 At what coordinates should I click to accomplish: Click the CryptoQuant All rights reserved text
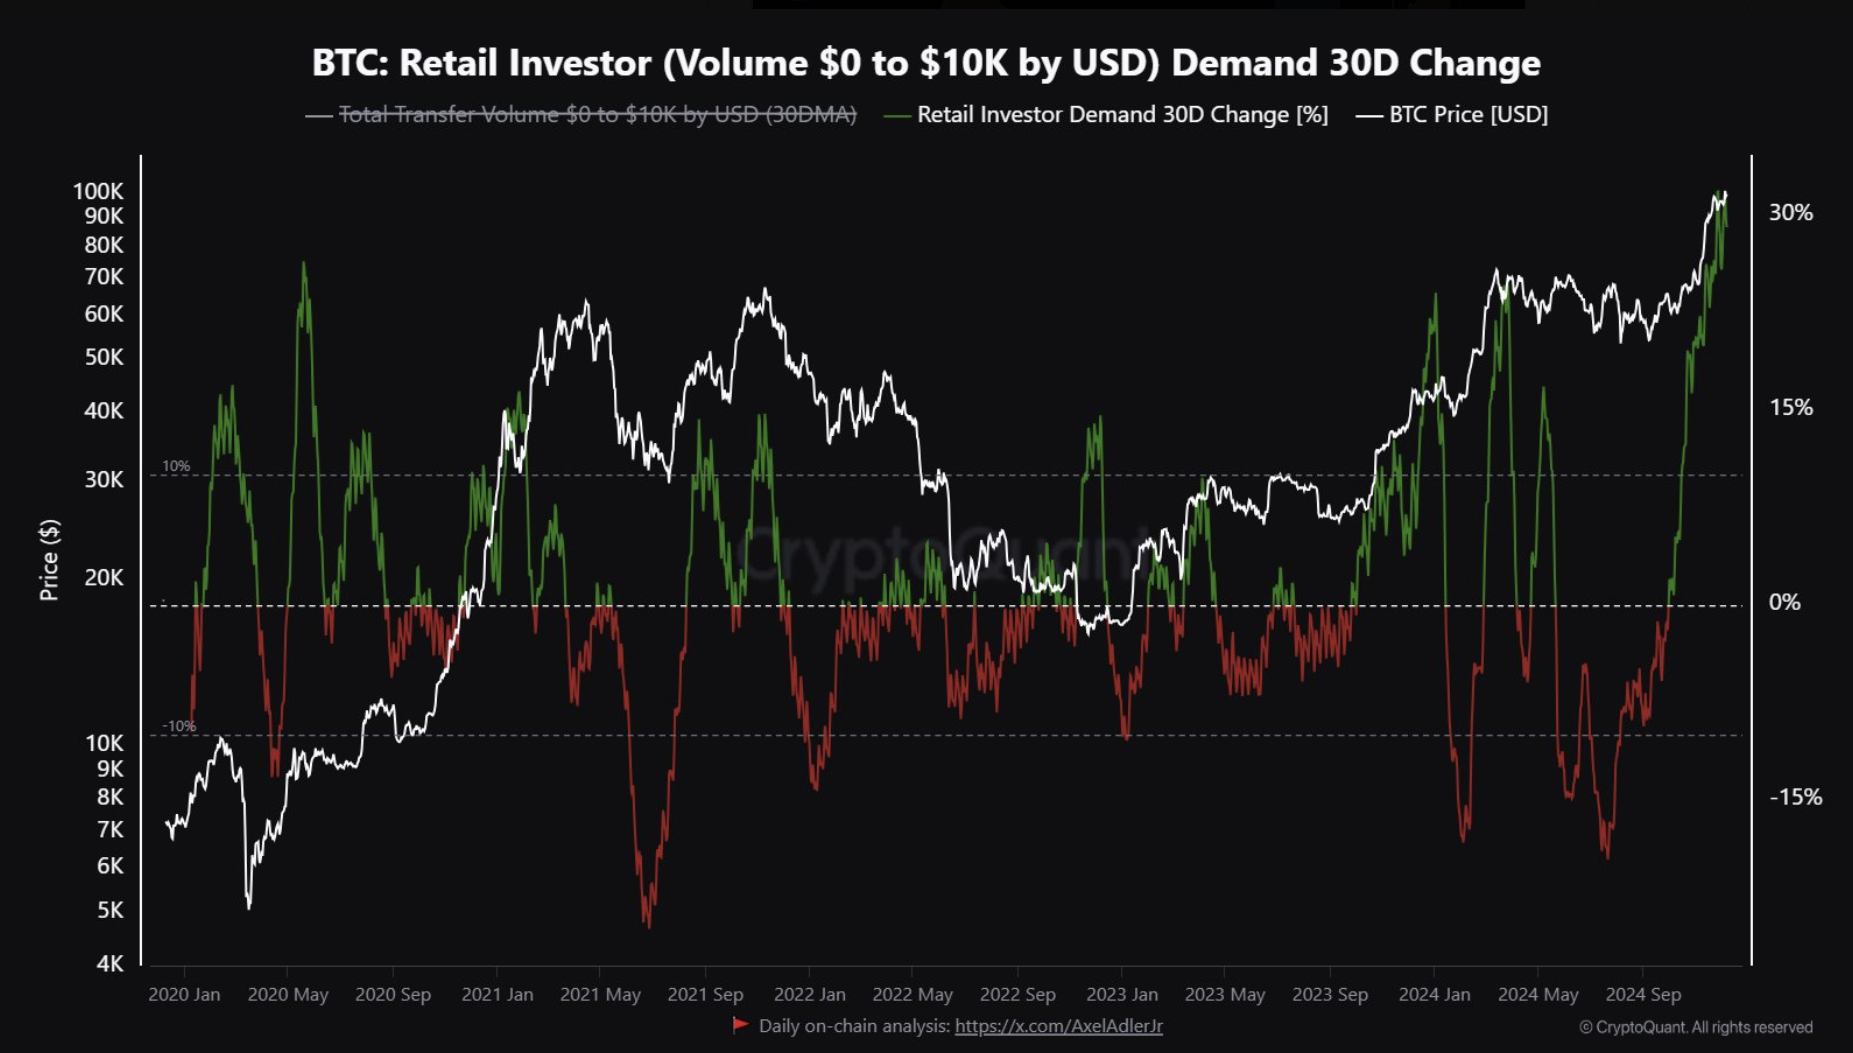tap(1696, 1027)
